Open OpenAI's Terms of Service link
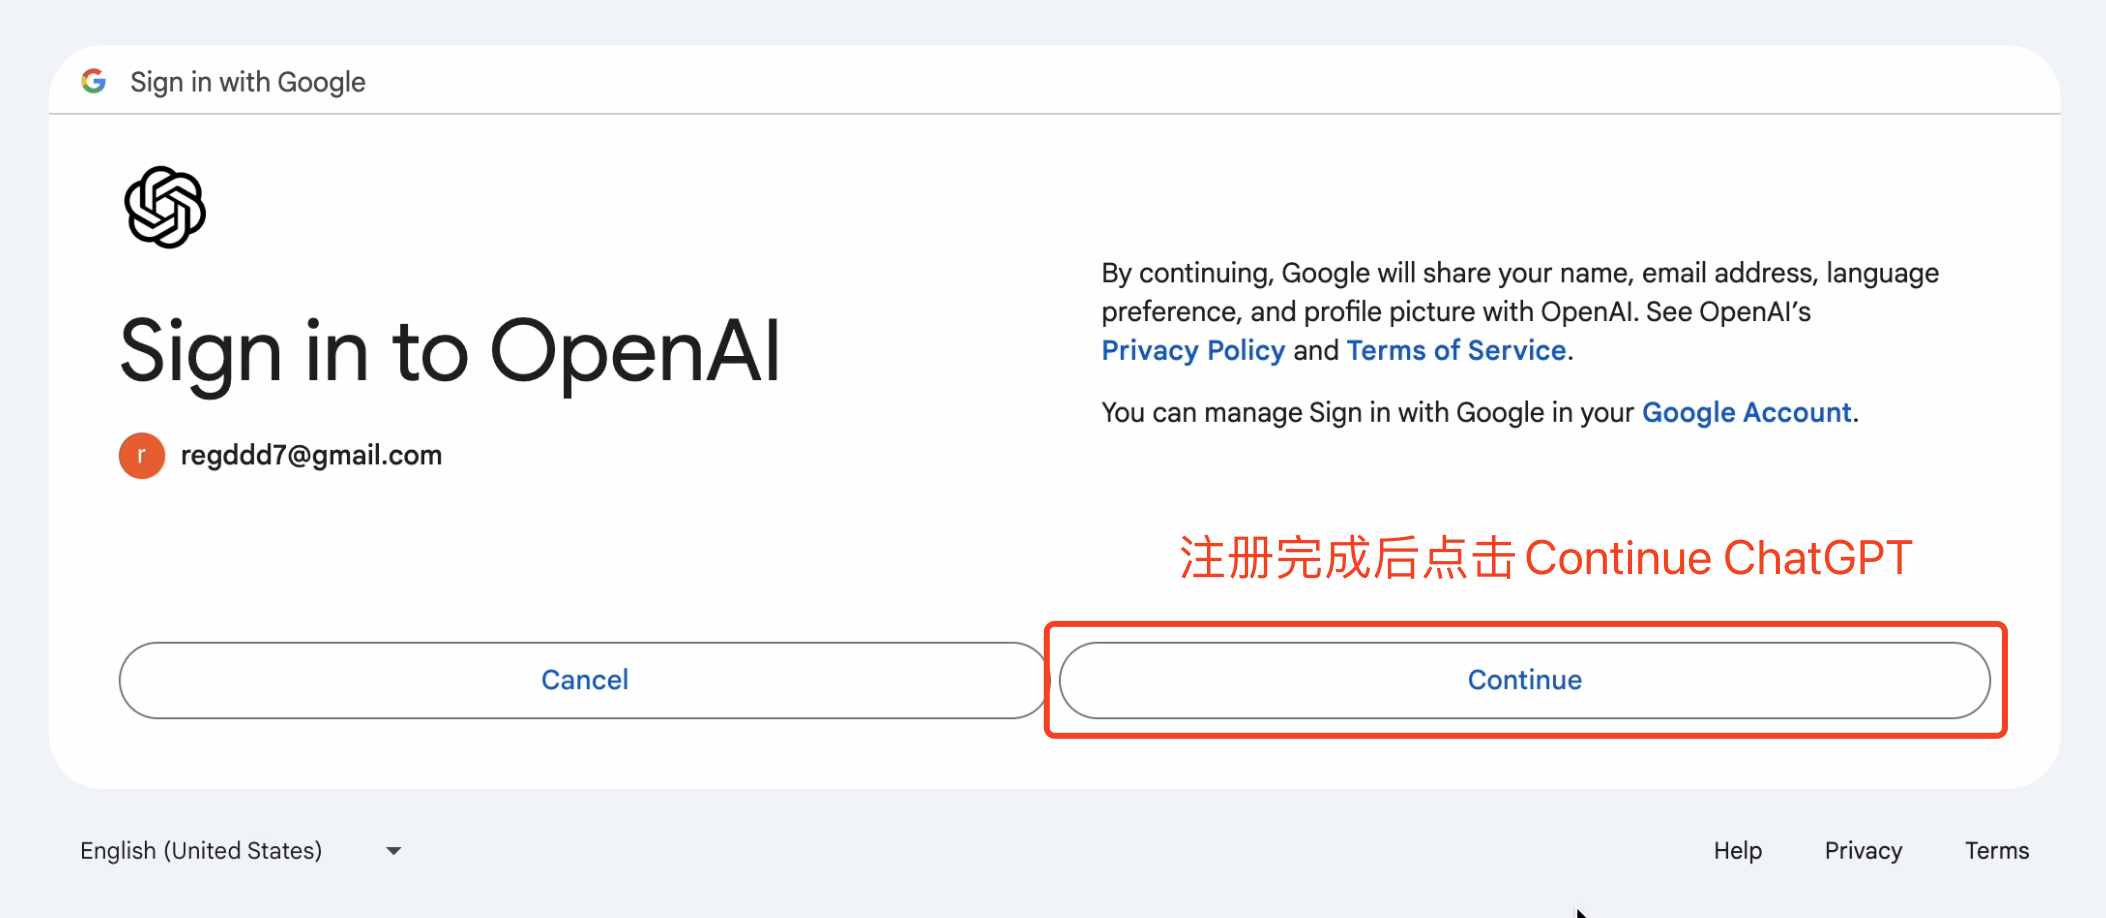 coord(1456,351)
